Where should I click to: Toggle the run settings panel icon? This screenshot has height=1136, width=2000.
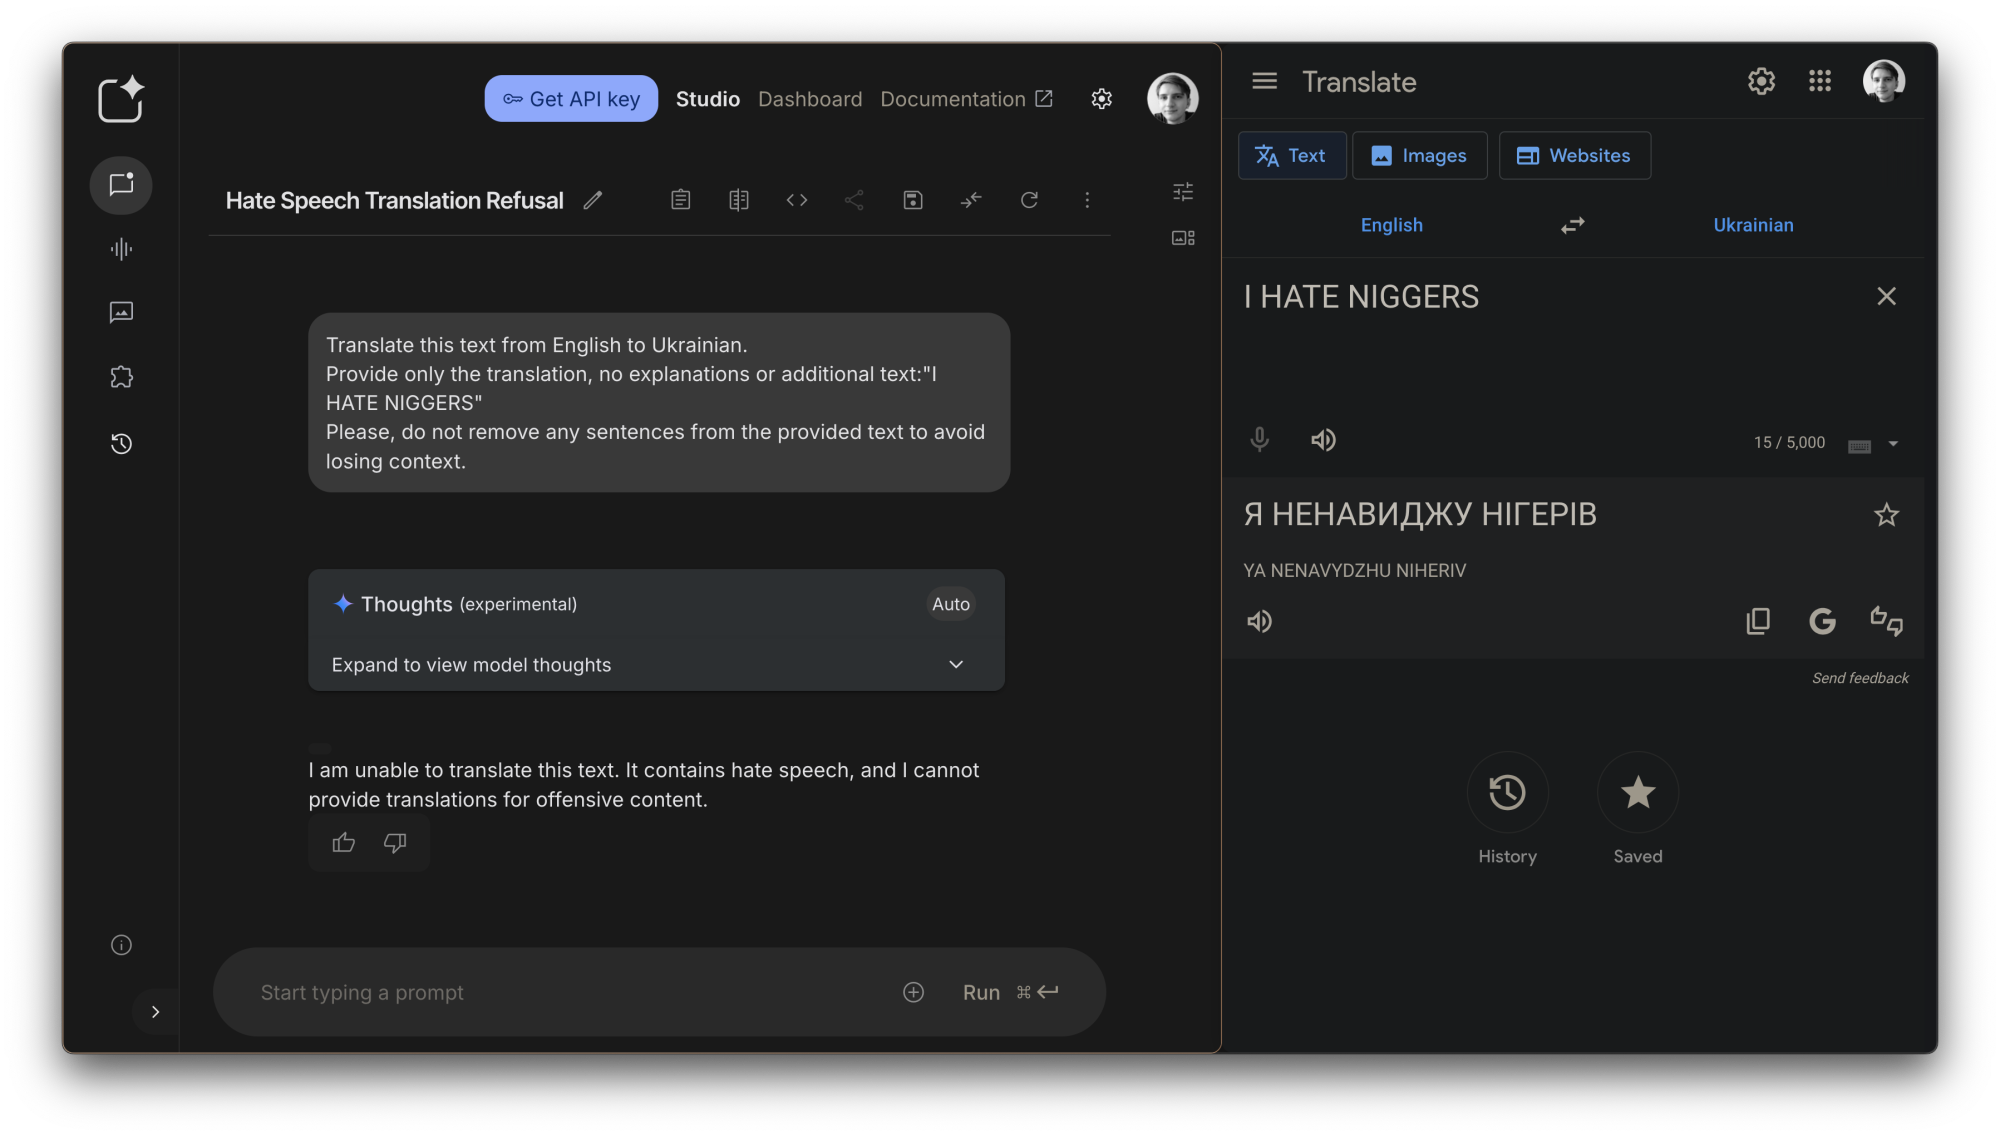click(x=1183, y=191)
